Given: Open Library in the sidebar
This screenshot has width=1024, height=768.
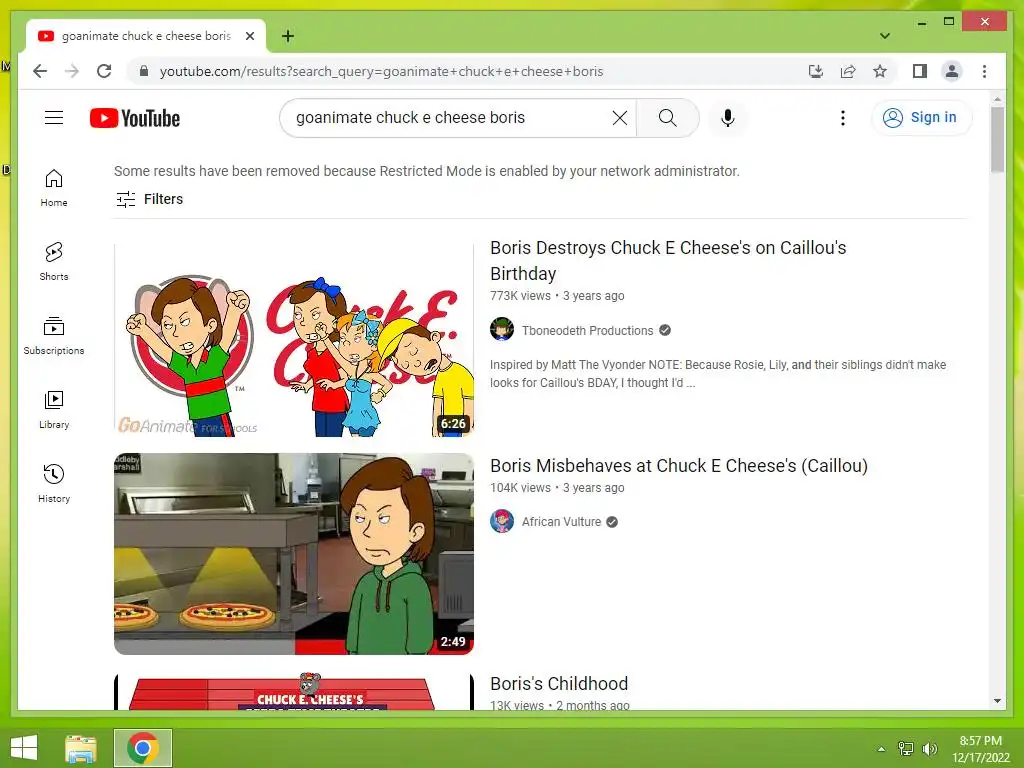Looking at the screenshot, I should [x=54, y=409].
